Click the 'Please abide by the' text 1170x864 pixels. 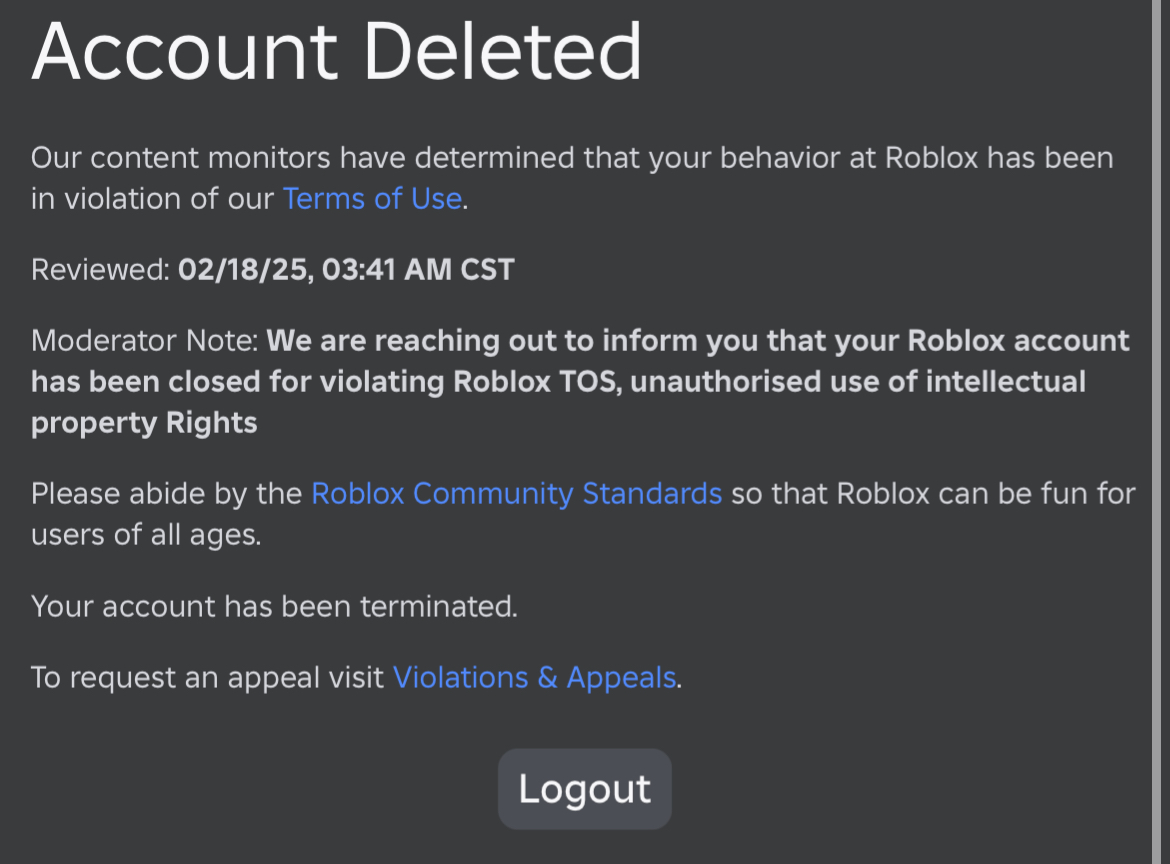pyautogui.click(x=166, y=493)
